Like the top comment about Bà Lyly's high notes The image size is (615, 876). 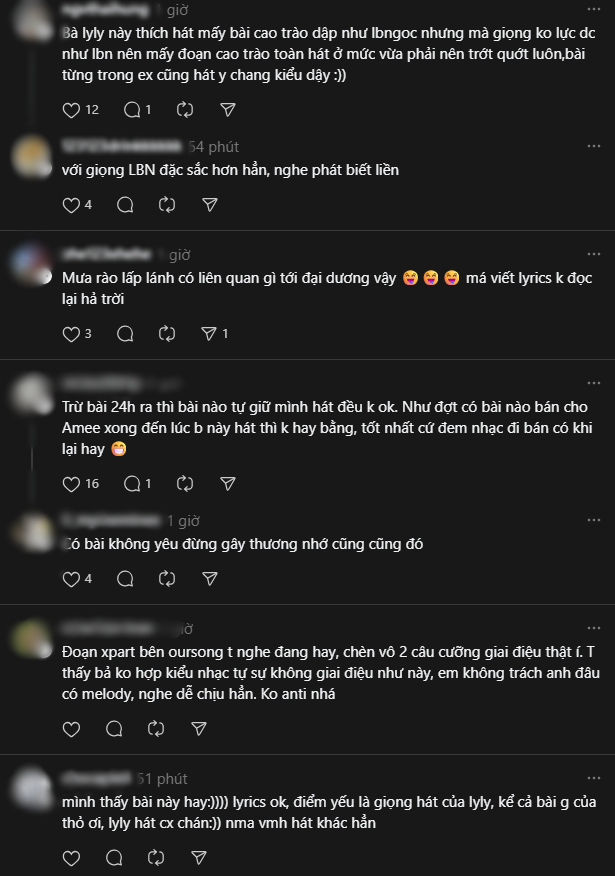coord(71,110)
